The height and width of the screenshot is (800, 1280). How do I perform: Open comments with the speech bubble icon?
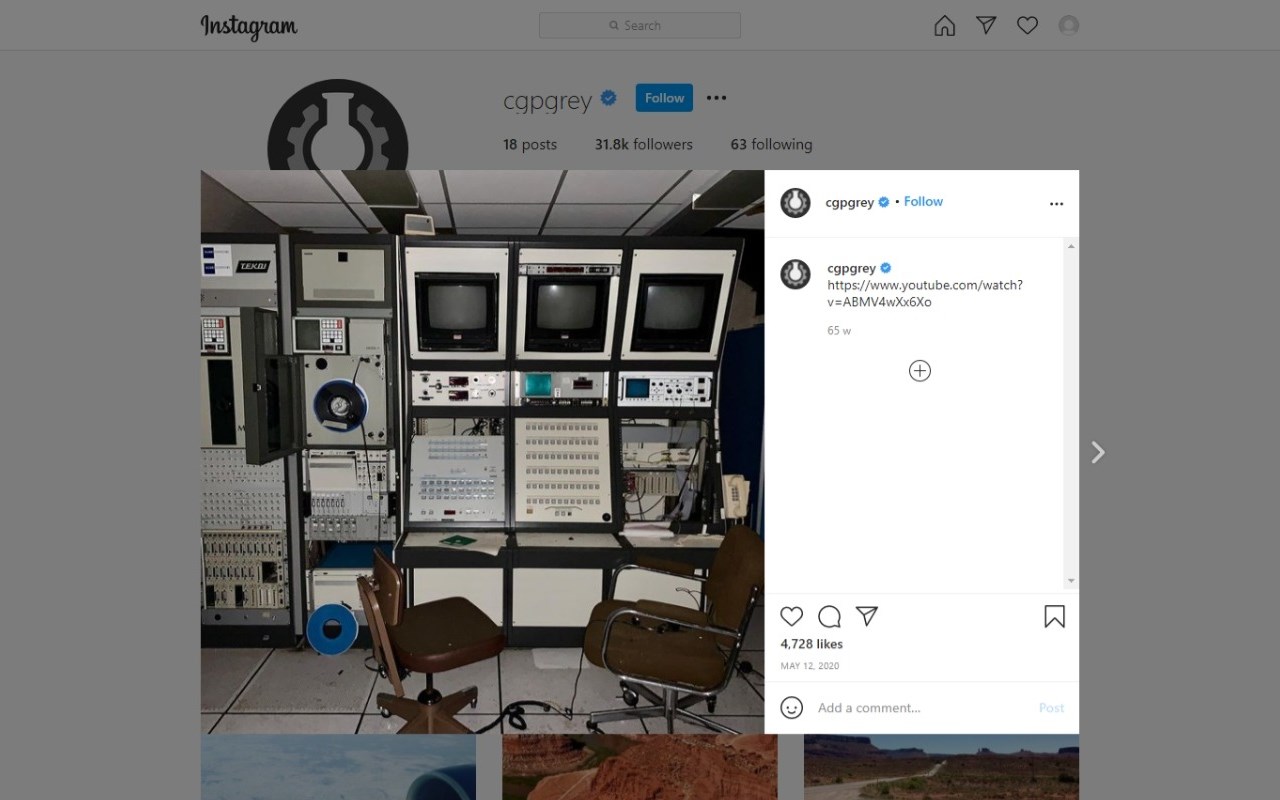pyautogui.click(x=829, y=616)
